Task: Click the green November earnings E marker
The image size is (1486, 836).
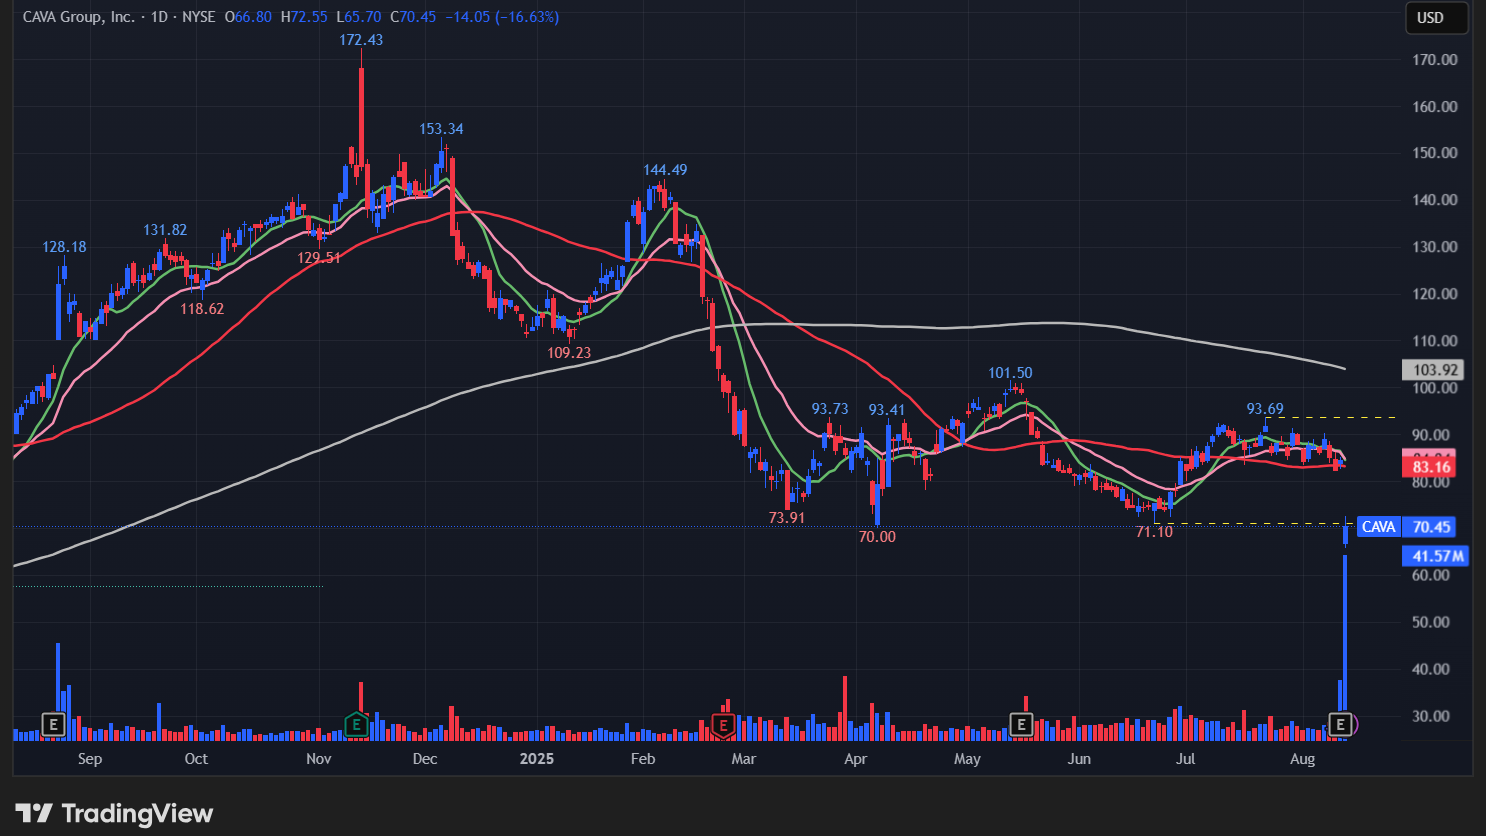Action: [357, 724]
